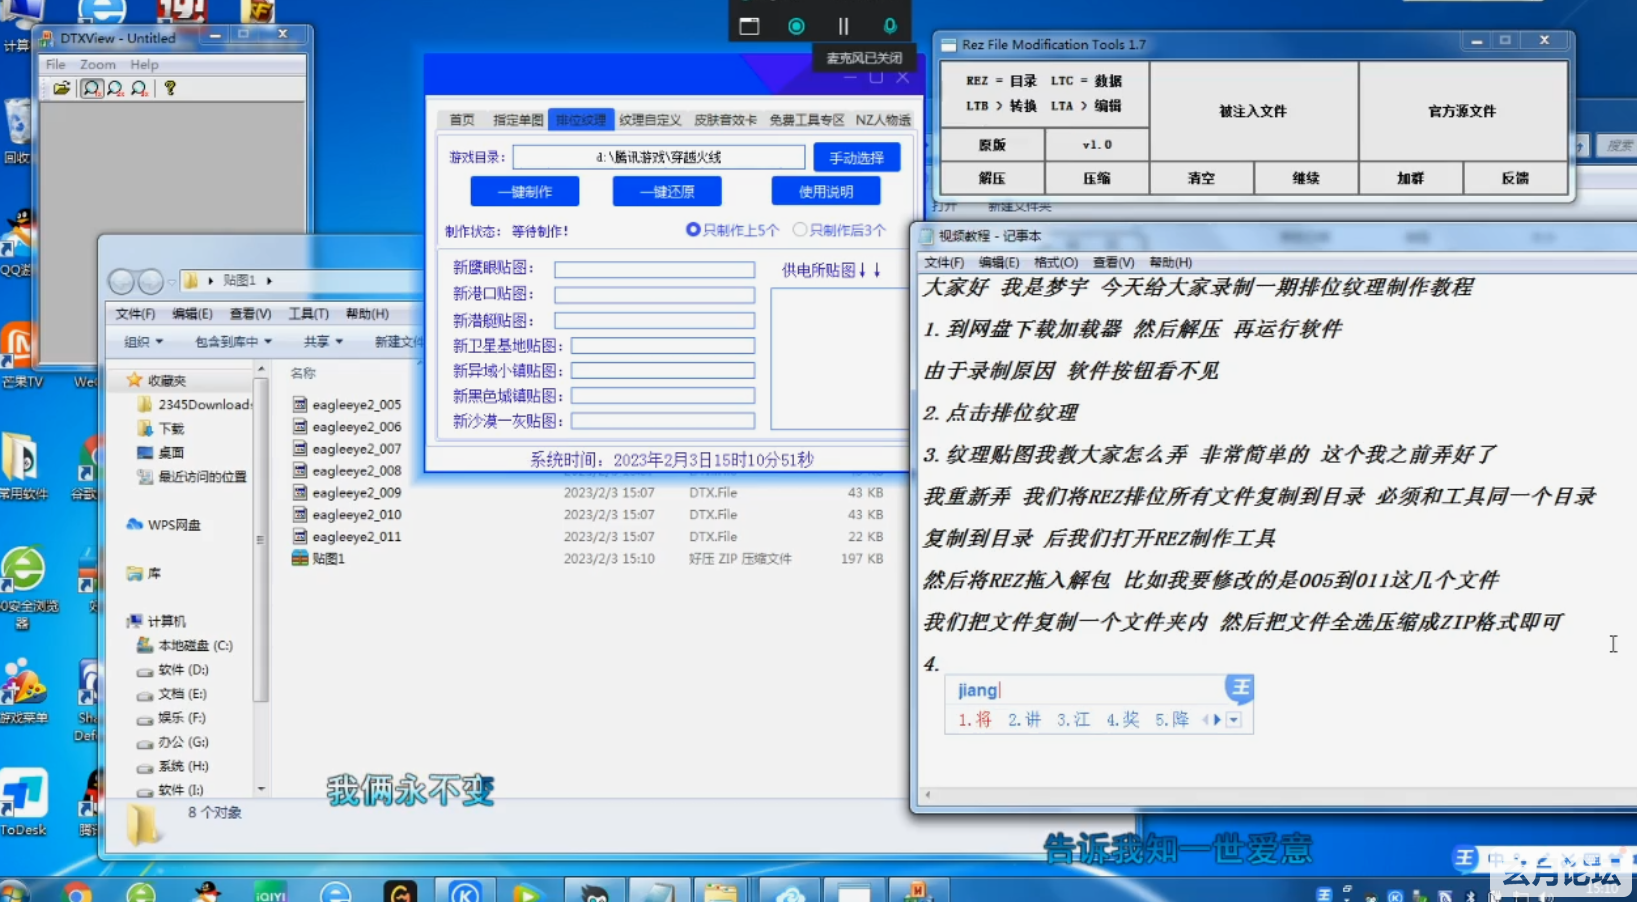The height and width of the screenshot is (902, 1637).
Task: Switch to the 首页 tab
Action: click(x=462, y=120)
